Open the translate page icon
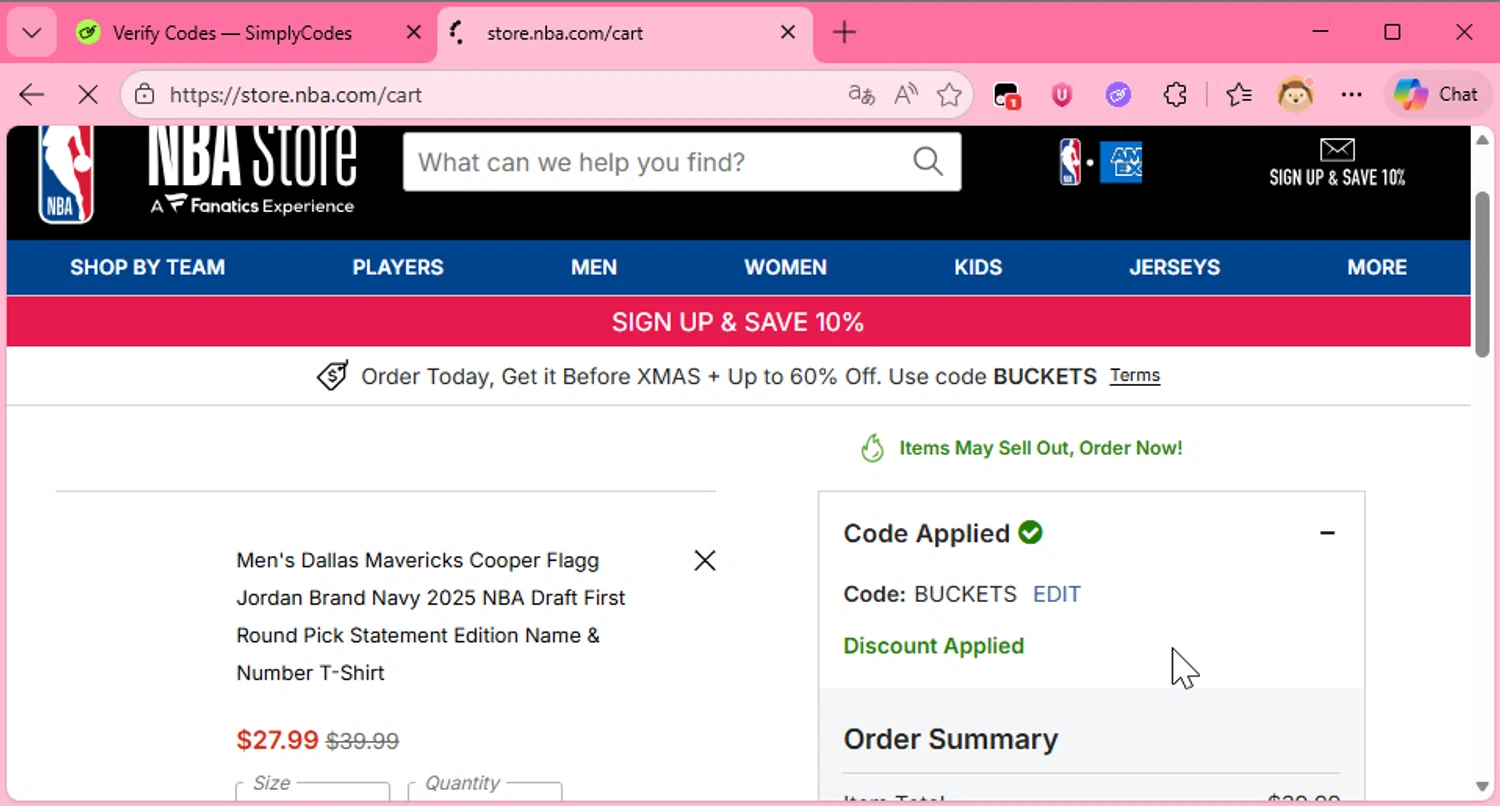The width and height of the screenshot is (1500, 806). click(x=861, y=95)
